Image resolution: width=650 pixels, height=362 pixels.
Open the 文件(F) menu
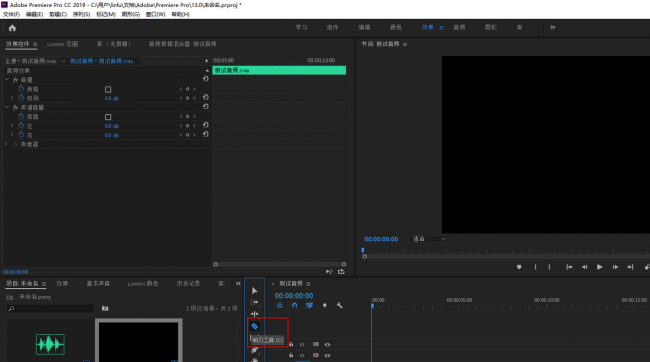pos(11,14)
